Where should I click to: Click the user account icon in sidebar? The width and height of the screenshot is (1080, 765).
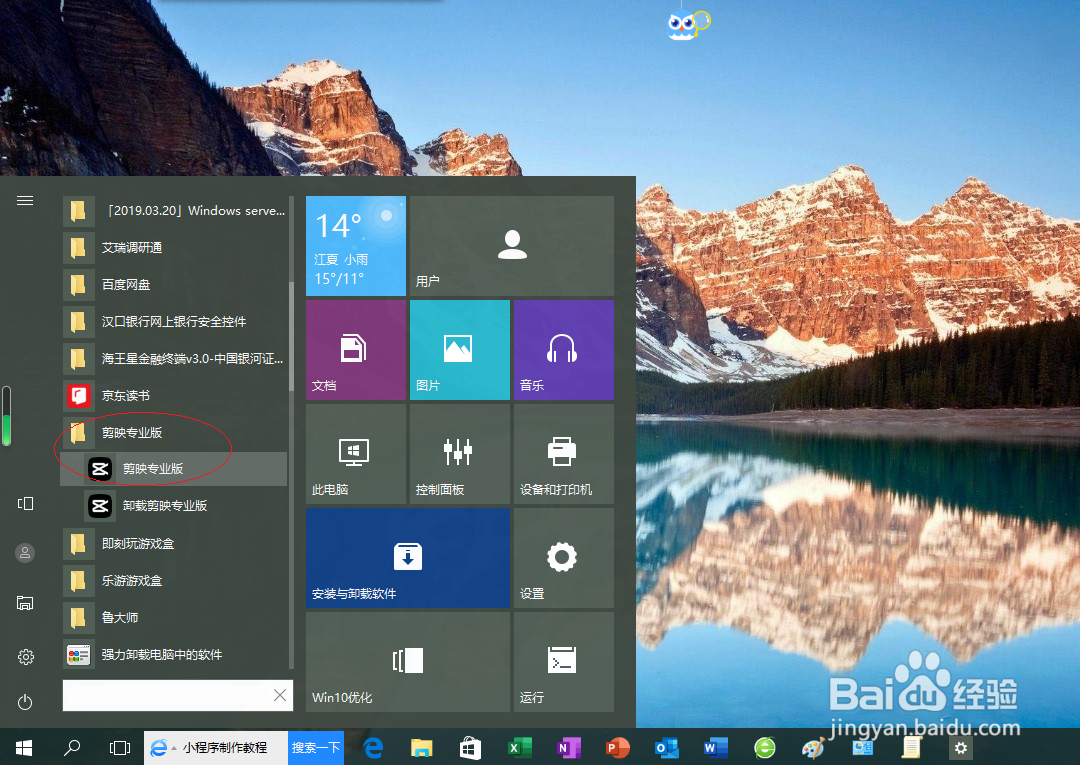coord(25,553)
